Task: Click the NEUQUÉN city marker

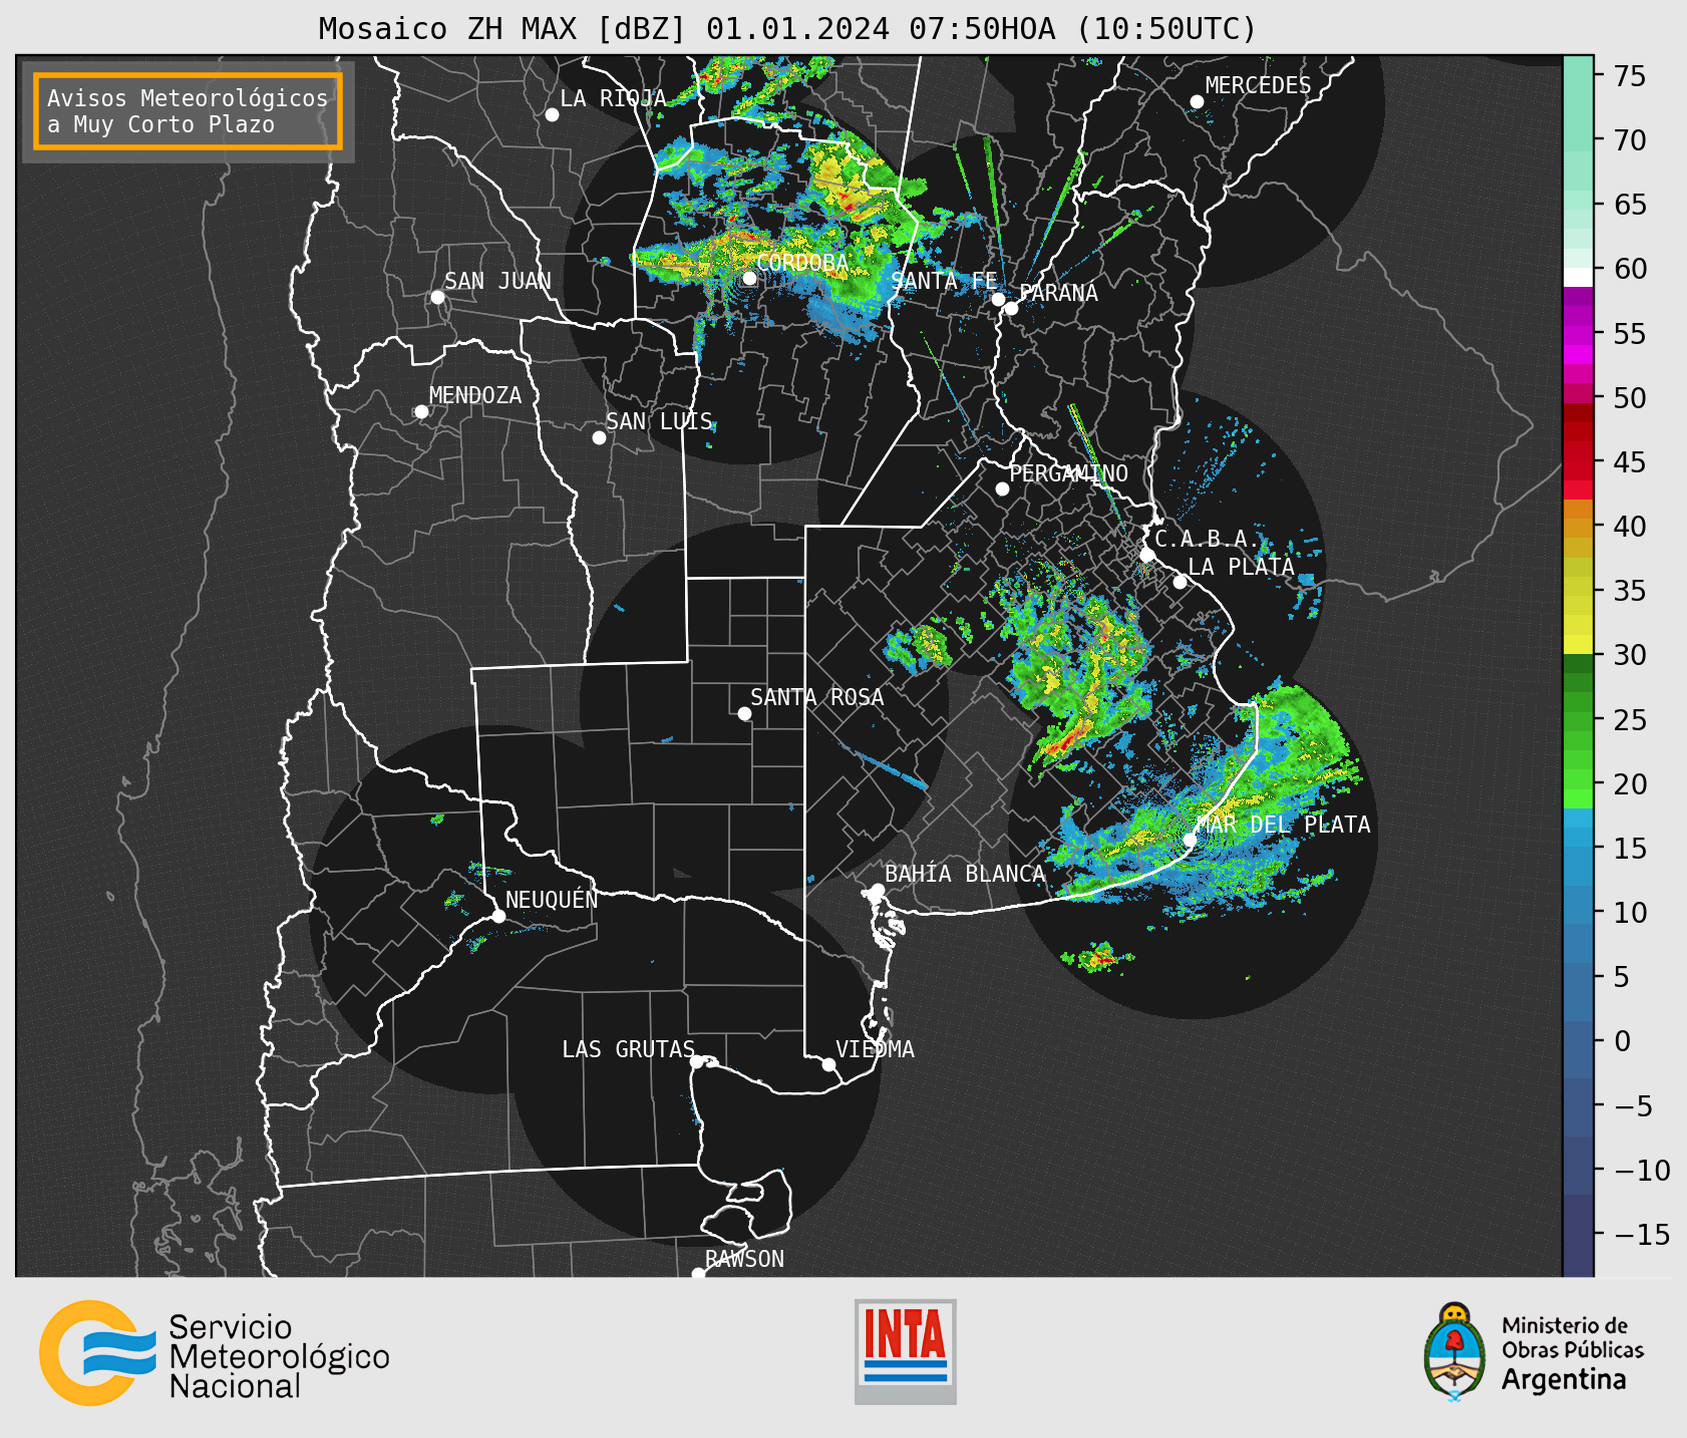Action: [x=498, y=916]
